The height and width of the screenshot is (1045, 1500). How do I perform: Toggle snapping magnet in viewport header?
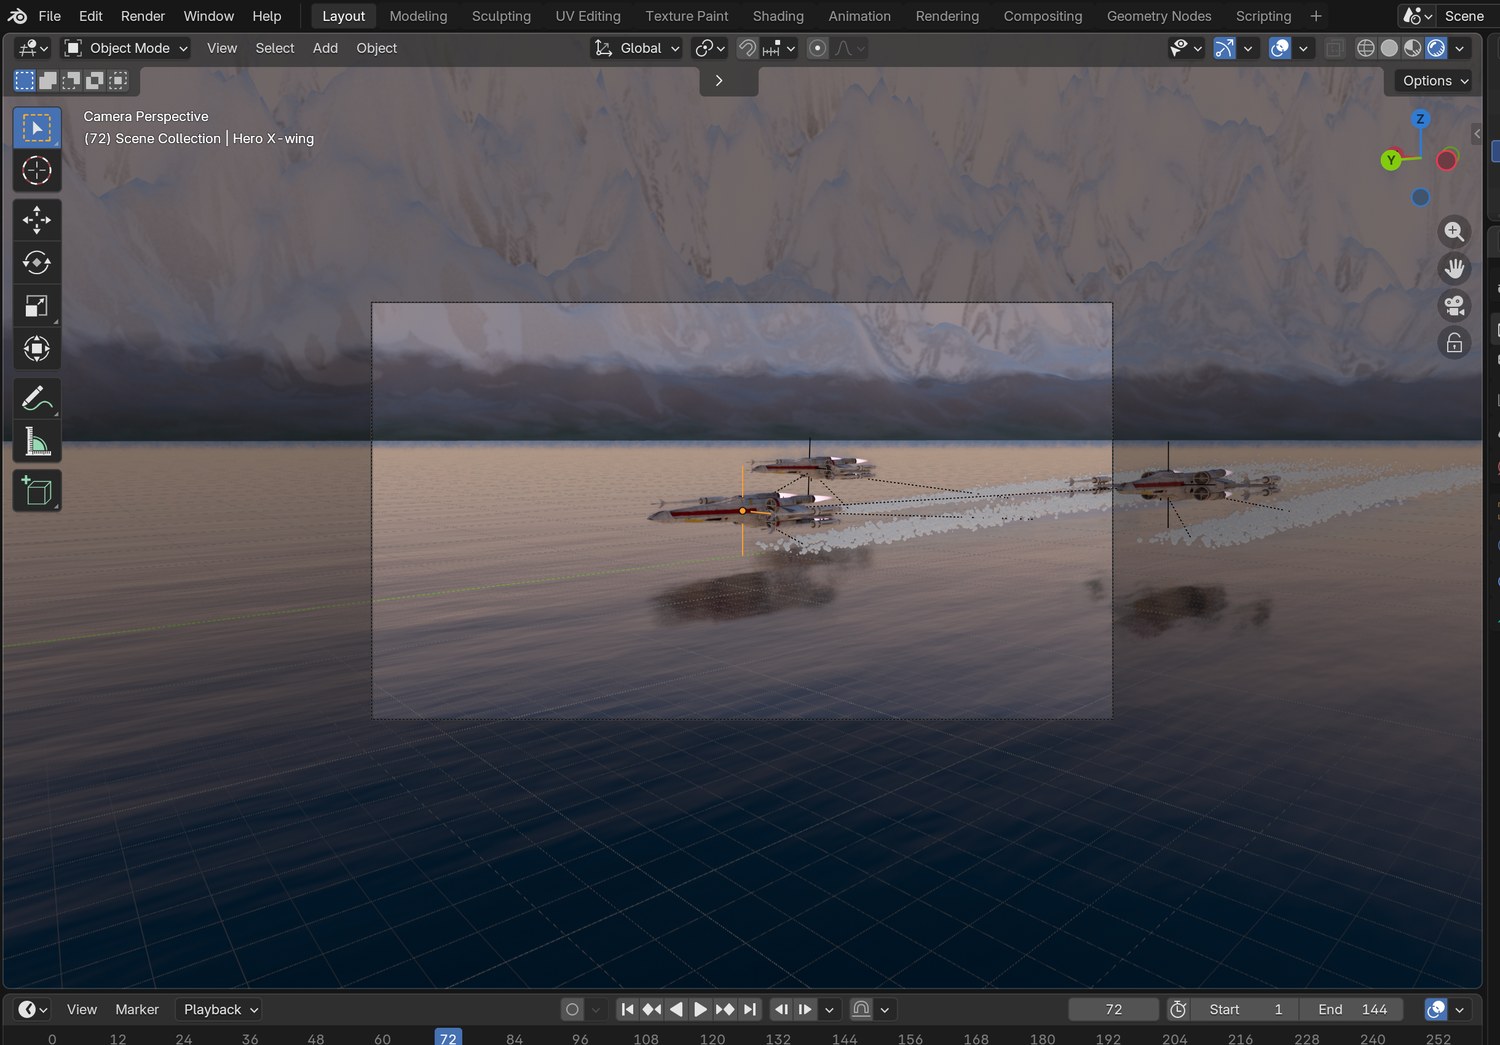point(747,48)
